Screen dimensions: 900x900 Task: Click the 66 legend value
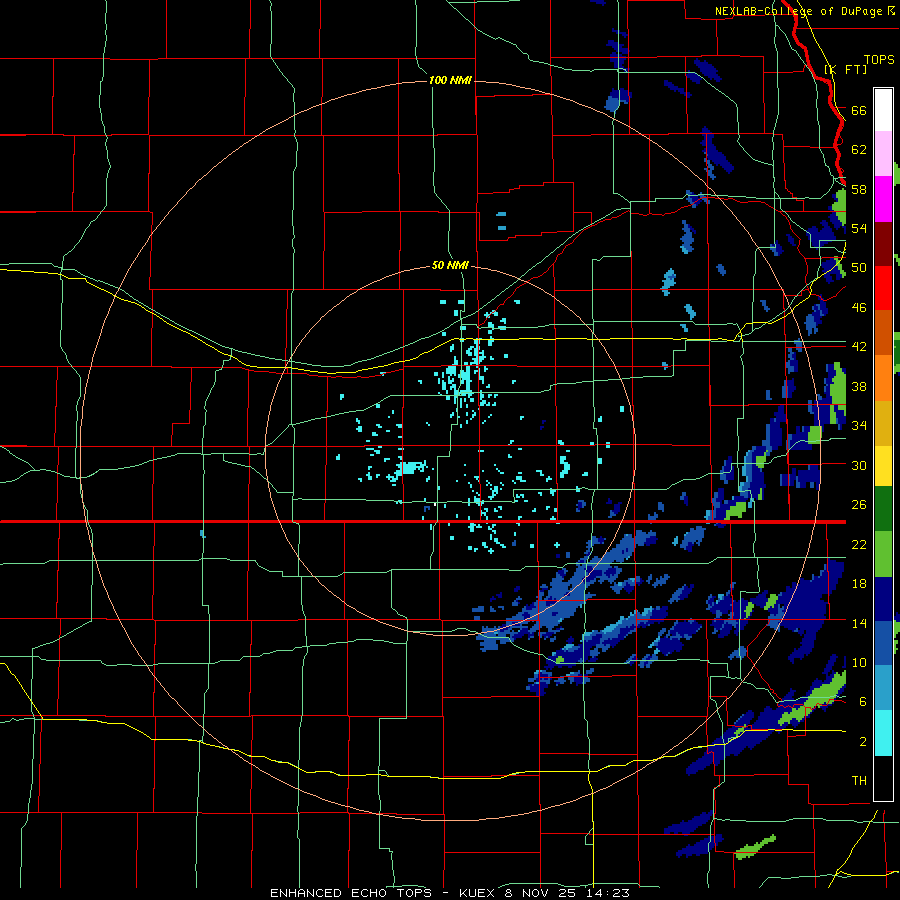click(x=859, y=110)
